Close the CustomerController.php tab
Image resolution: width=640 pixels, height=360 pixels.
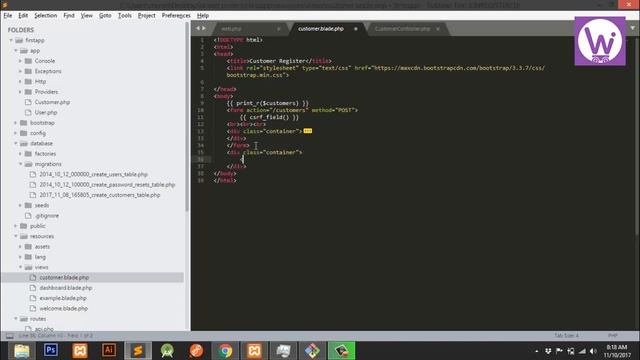pyautogui.click(x=438, y=29)
